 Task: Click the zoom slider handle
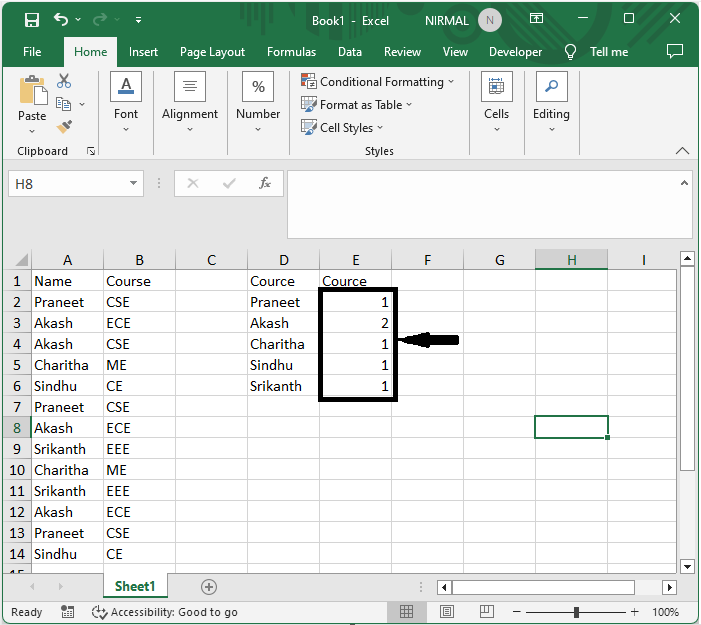[576, 612]
